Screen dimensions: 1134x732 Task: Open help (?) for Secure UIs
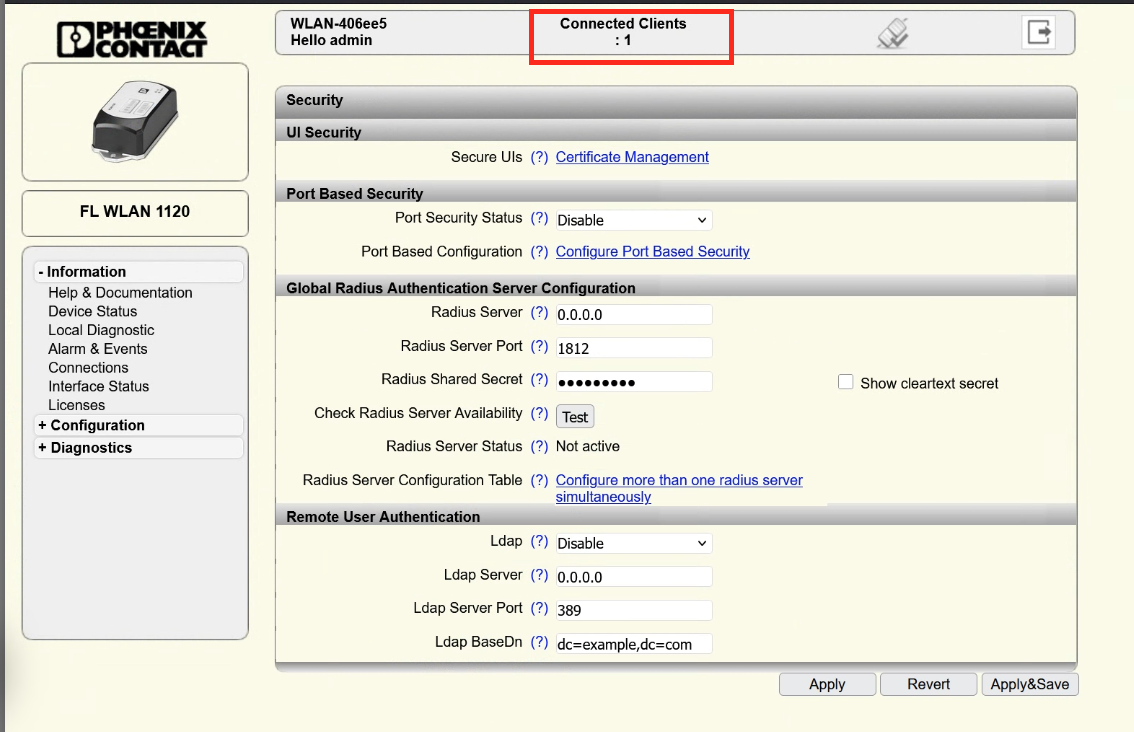[539, 157]
